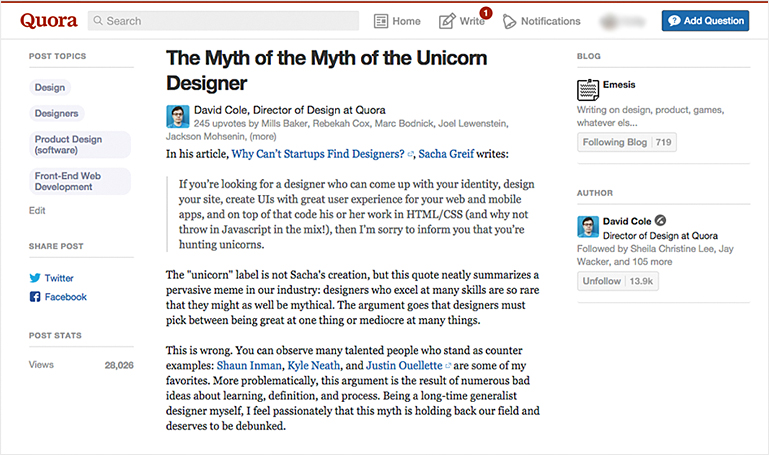
Task: Open the Write menu item
Action: 462,21
